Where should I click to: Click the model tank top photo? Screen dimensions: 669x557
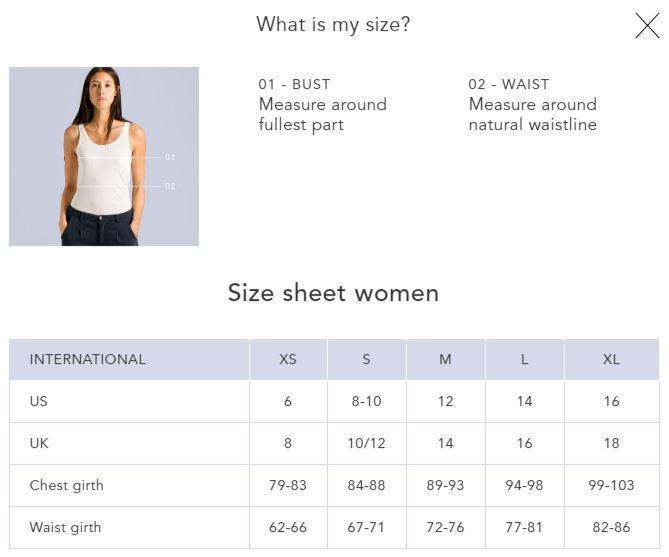pyautogui.click(x=104, y=156)
